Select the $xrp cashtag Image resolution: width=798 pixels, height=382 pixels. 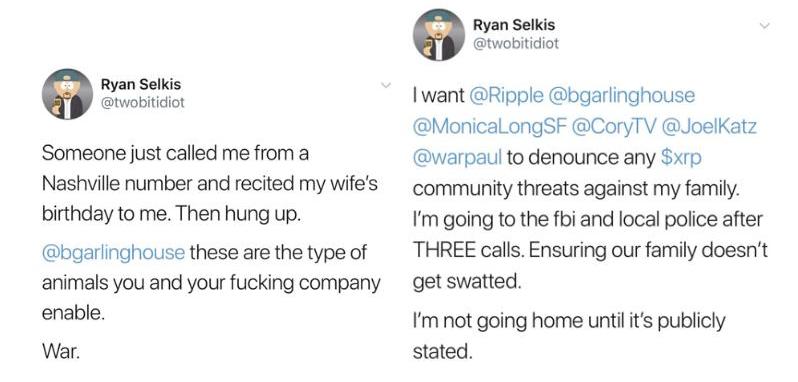pos(681,158)
